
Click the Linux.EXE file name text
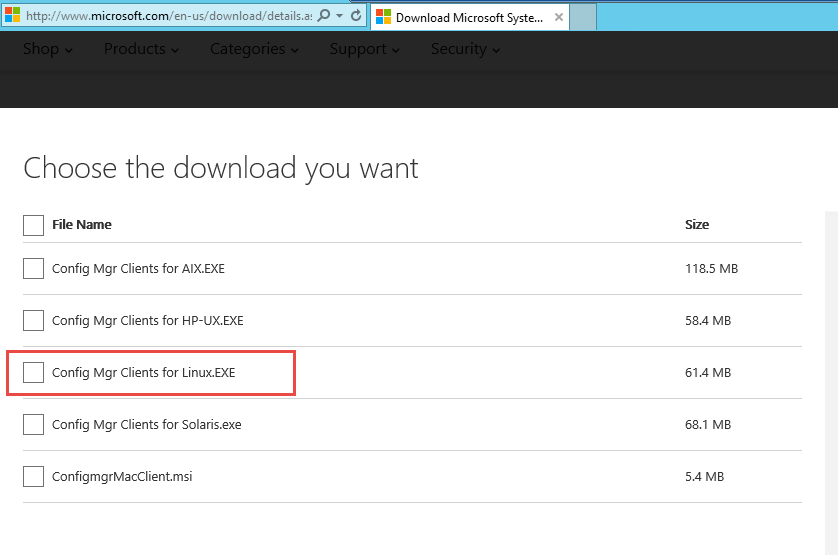pyautogui.click(x=143, y=372)
